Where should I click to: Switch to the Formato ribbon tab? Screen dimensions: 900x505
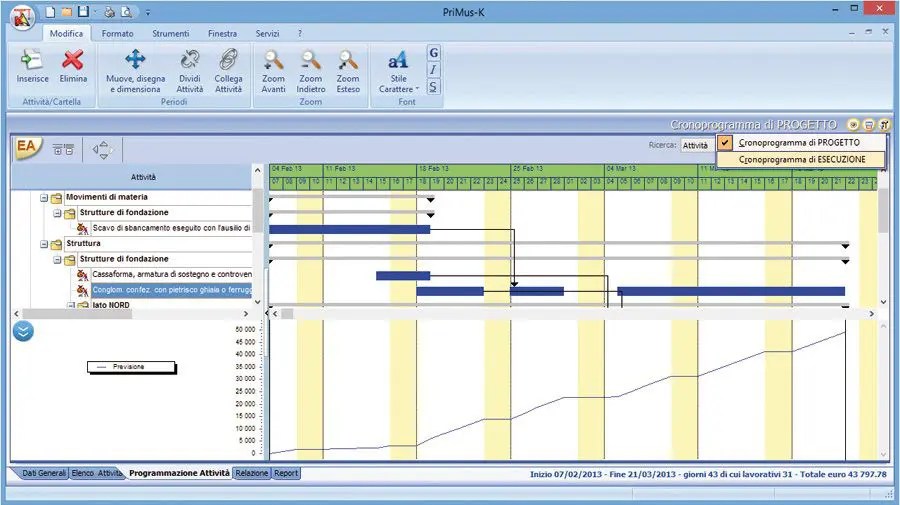tap(117, 33)
